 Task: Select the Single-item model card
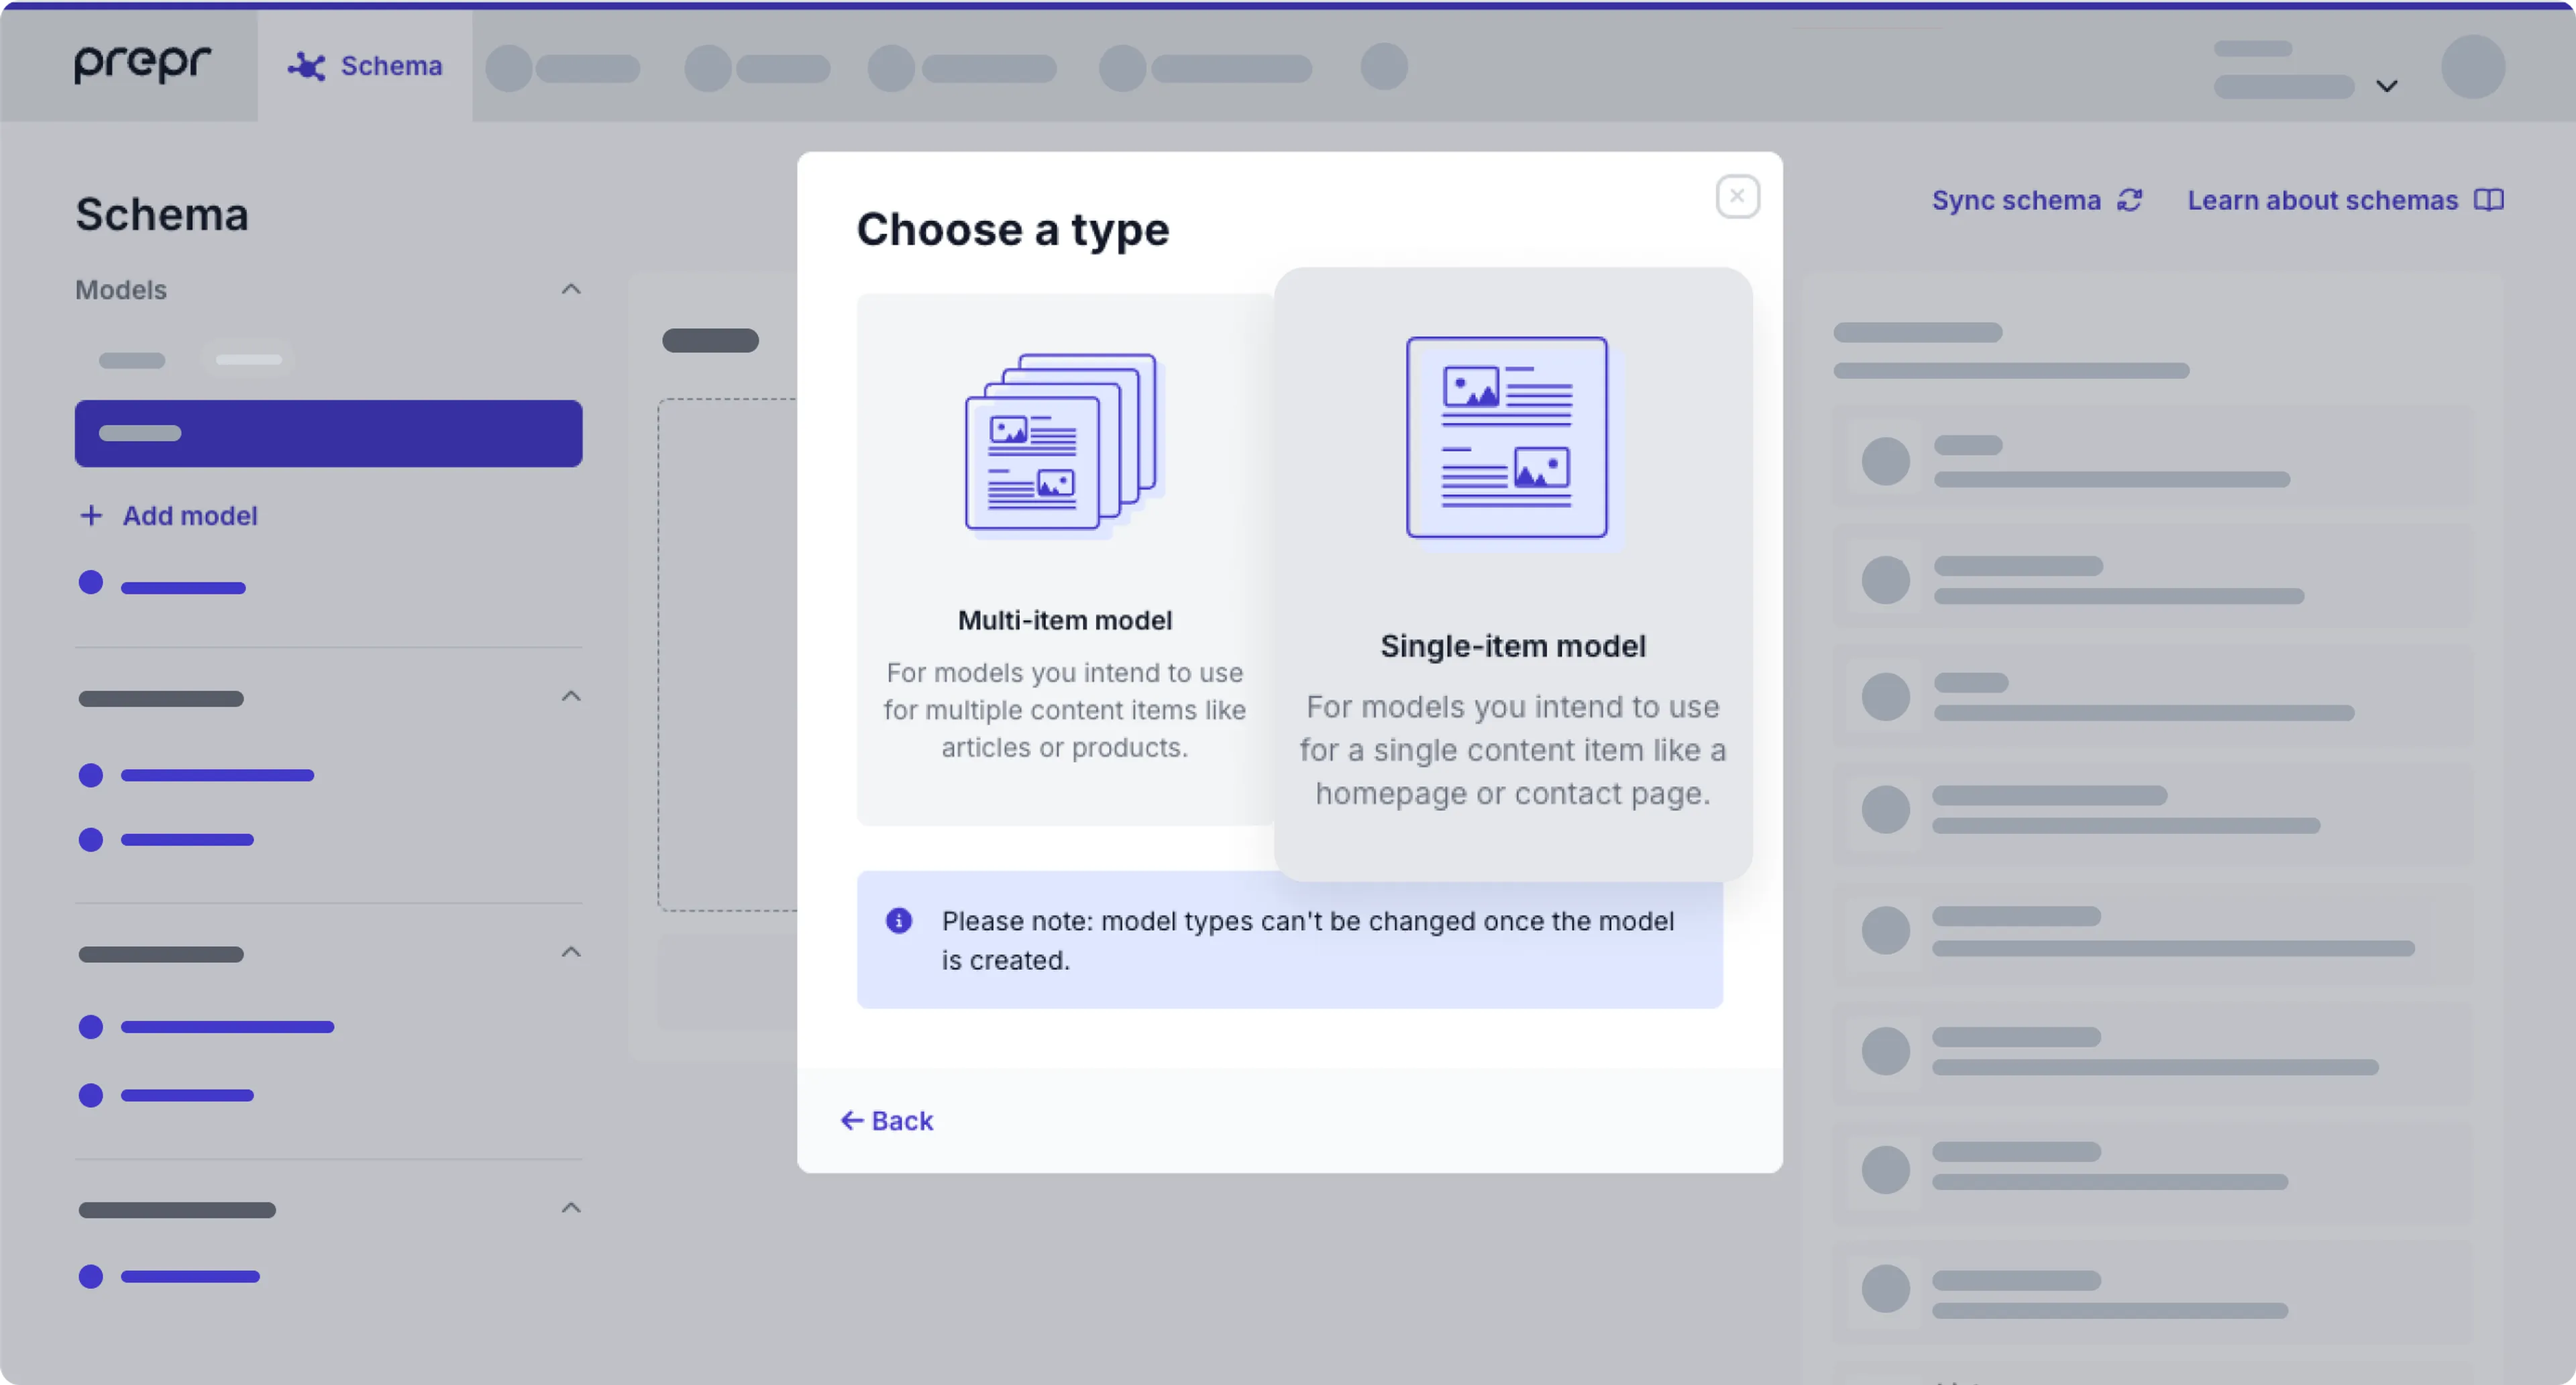click(1512, 570)
